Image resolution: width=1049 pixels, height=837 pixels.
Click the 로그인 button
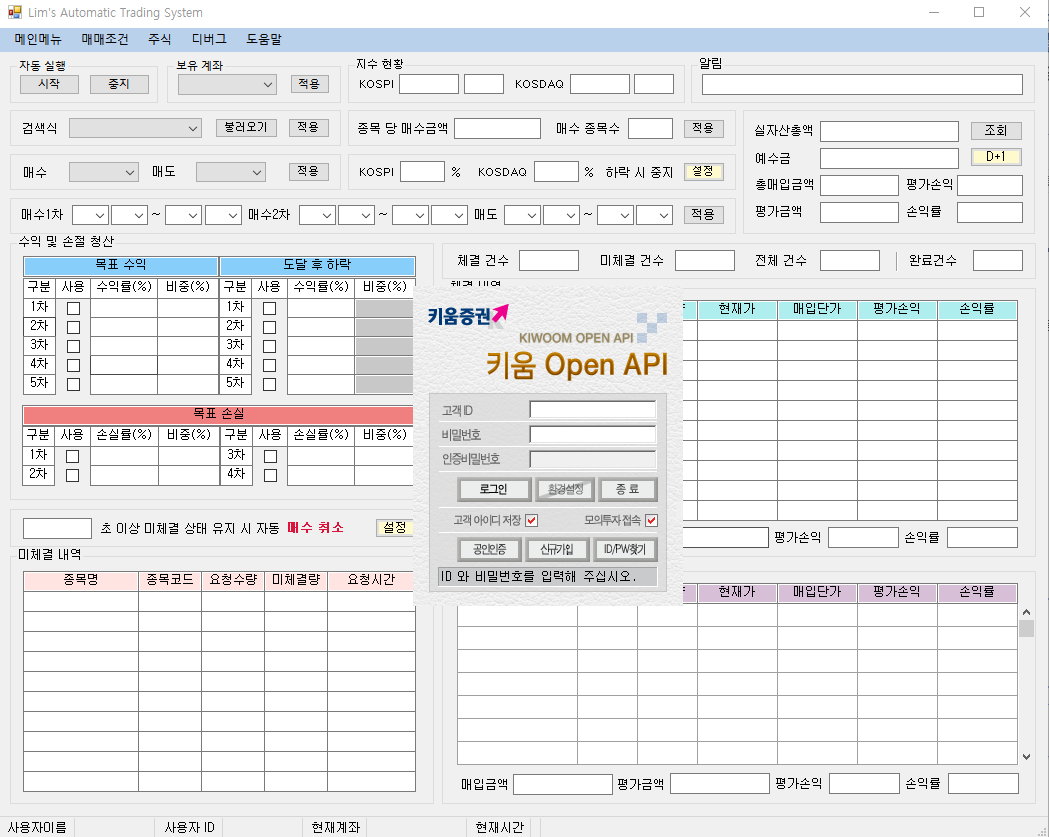tap(494, 489)
